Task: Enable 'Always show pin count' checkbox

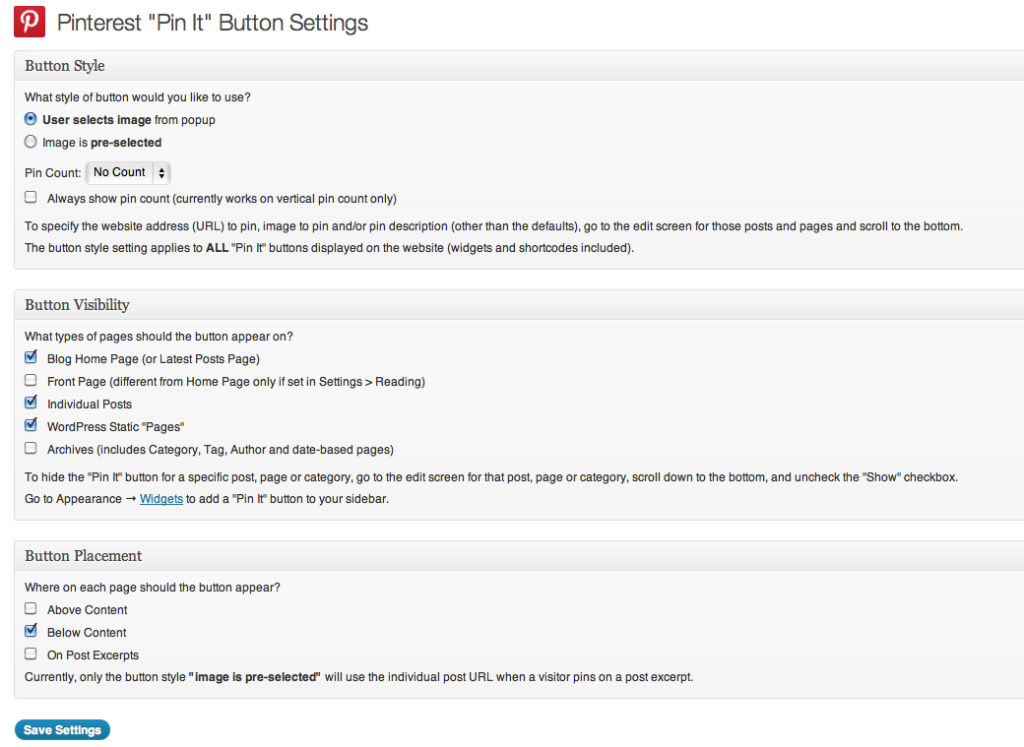Action: coord(31,197)
